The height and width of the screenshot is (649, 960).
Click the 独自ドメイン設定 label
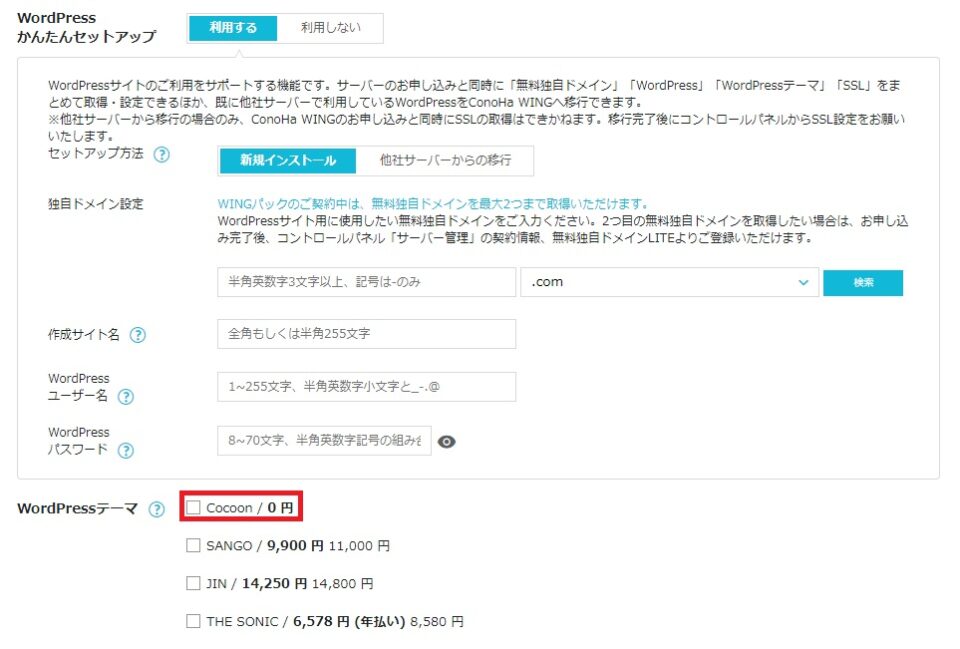tap(96, 204)
